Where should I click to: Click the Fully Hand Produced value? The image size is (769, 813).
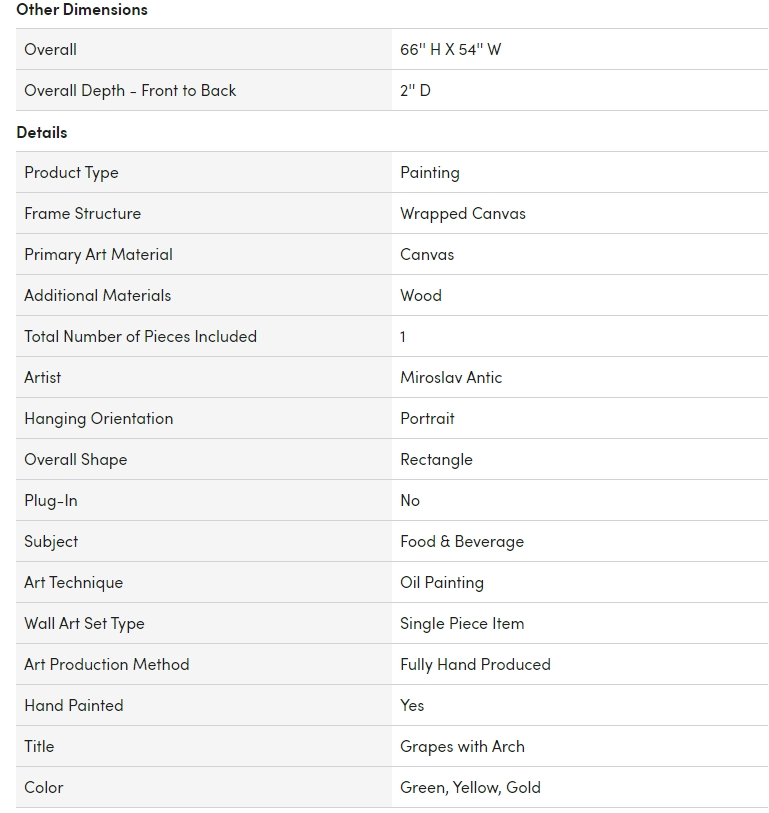click(x=475, y=664)
